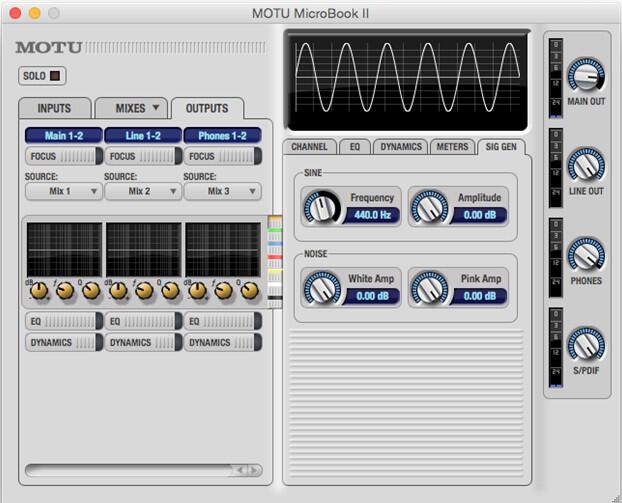Click the S/PDIF volume knob
Viewport: 622px width, 503px height.
[x=586, y=345]
